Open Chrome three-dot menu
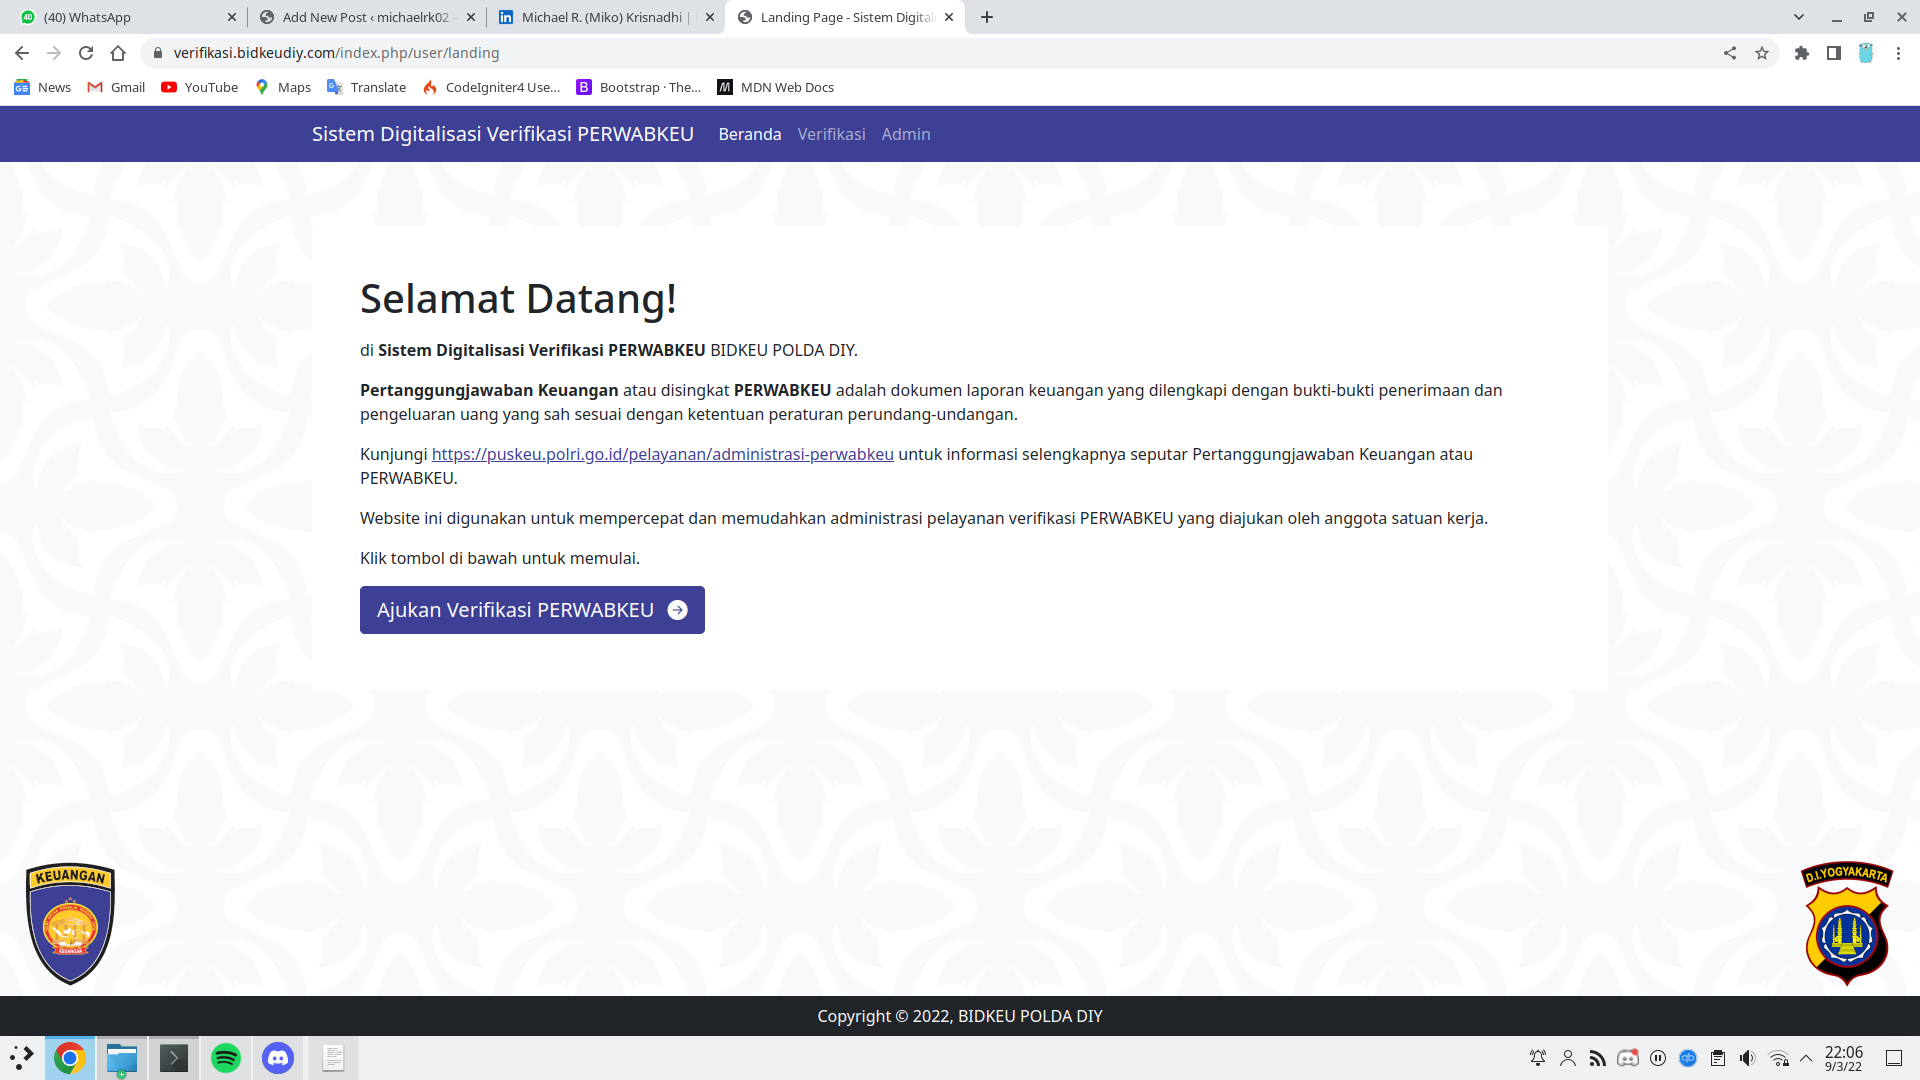This screenshot has width=1920, height=1080. (x=1898, y=53)
